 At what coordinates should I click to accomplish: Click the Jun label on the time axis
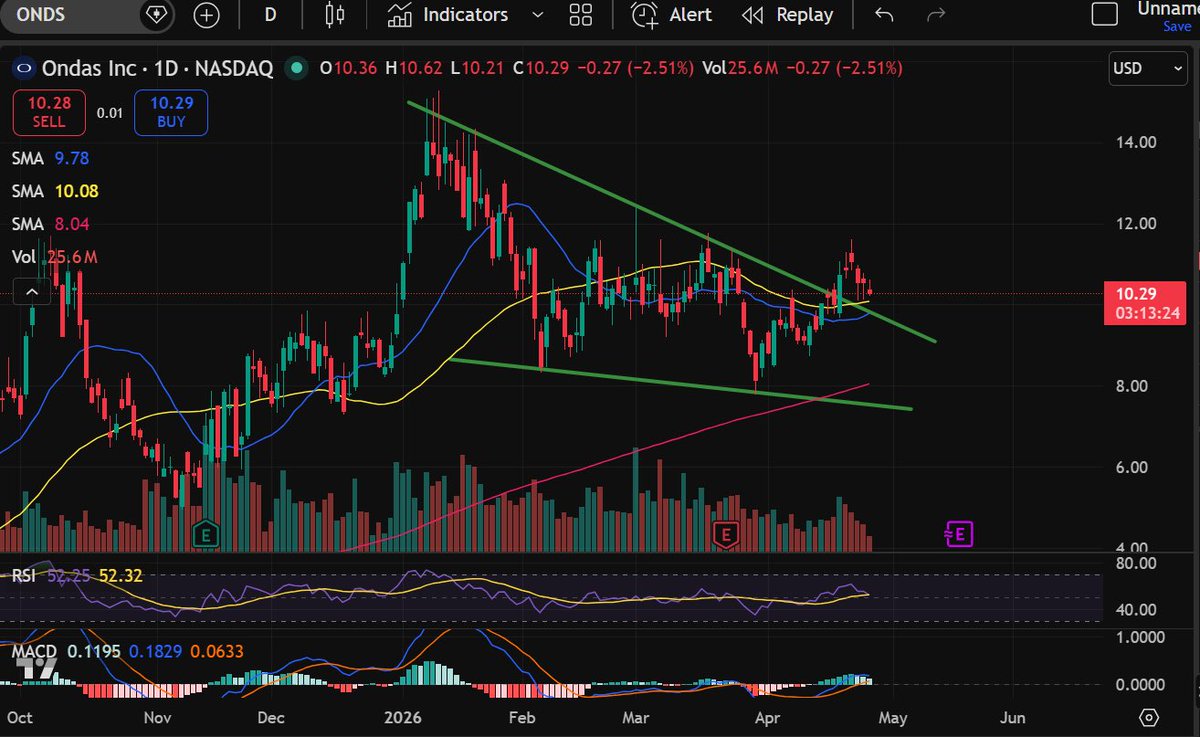1013,718
